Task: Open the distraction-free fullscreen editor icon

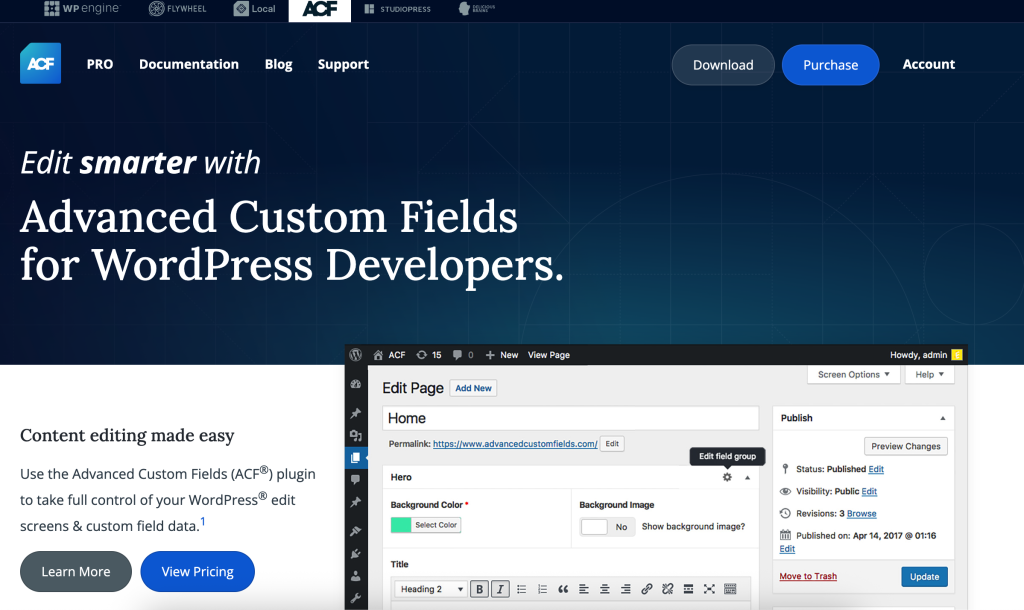Action: (x=709, y=589)
